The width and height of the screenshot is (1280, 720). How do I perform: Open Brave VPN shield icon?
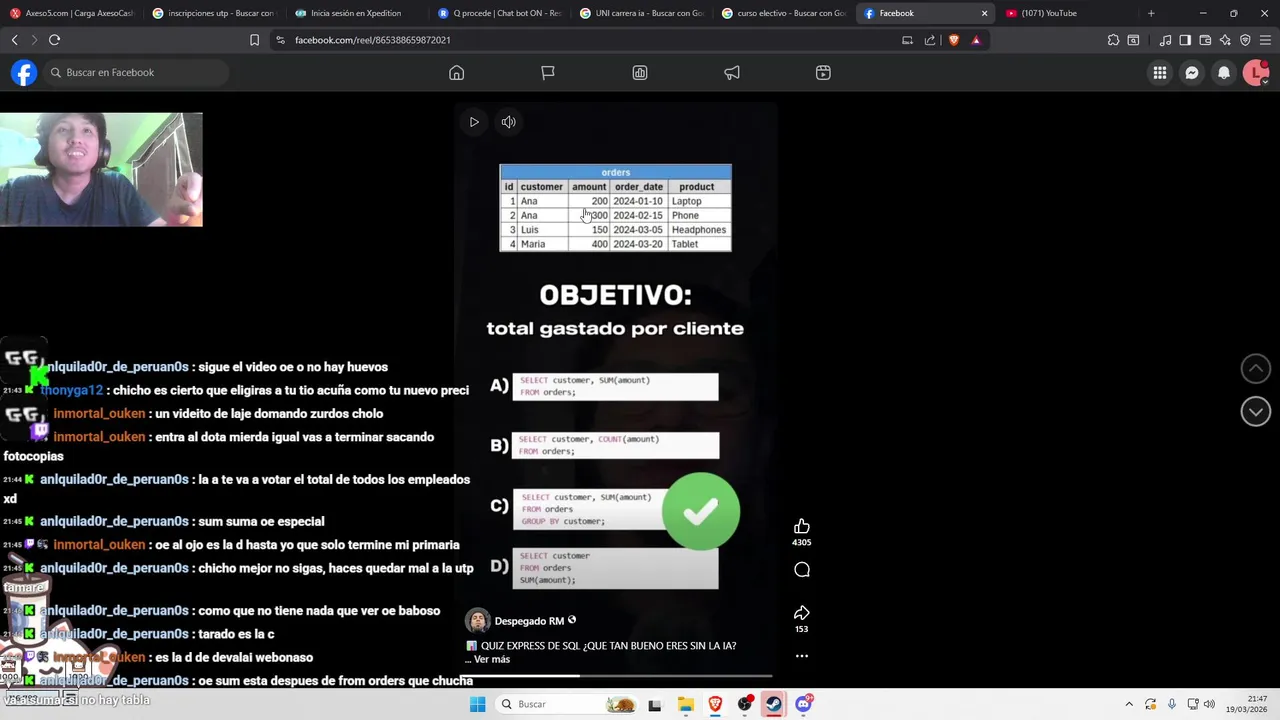coord(1245,40)
